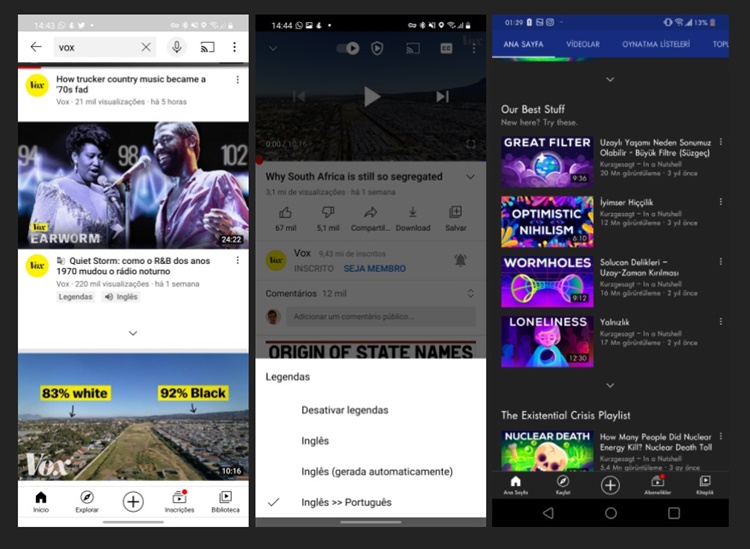
Task: Expand the chevron below the Loneliness video
Action: tap(610, 385)
